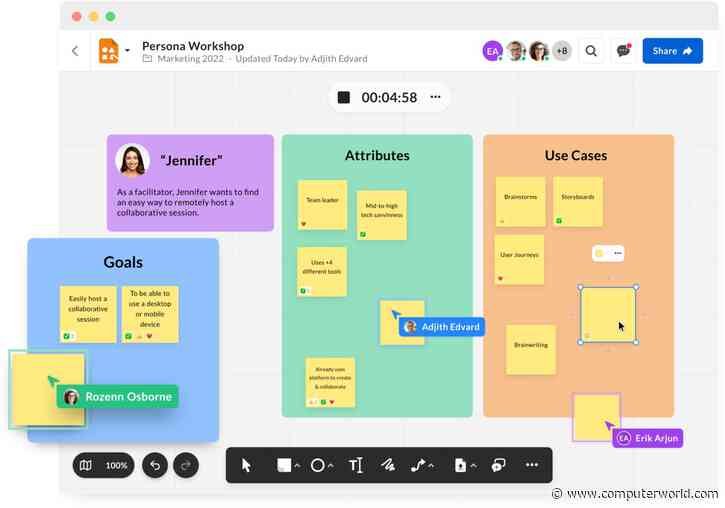Click the Erik Arjun cursor label

(648, 438)
